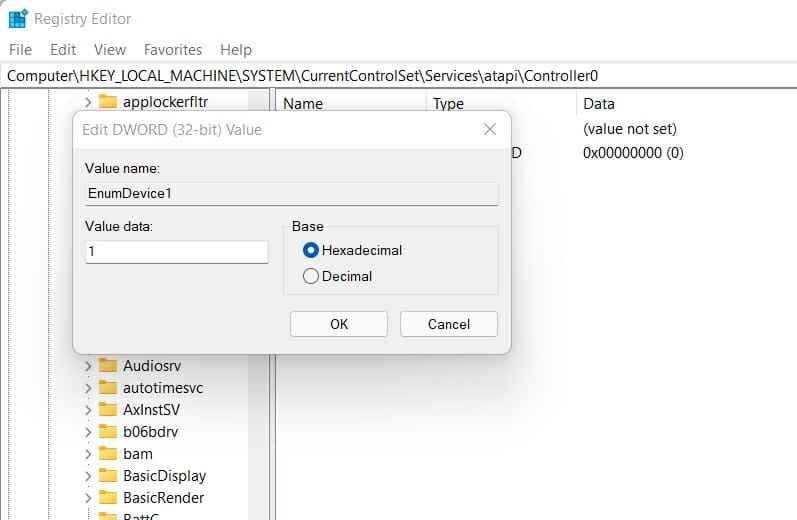Select the AxInstSV tree item
Screen dimensions: 797x520
pyautogui.click(x=151, y=410)
